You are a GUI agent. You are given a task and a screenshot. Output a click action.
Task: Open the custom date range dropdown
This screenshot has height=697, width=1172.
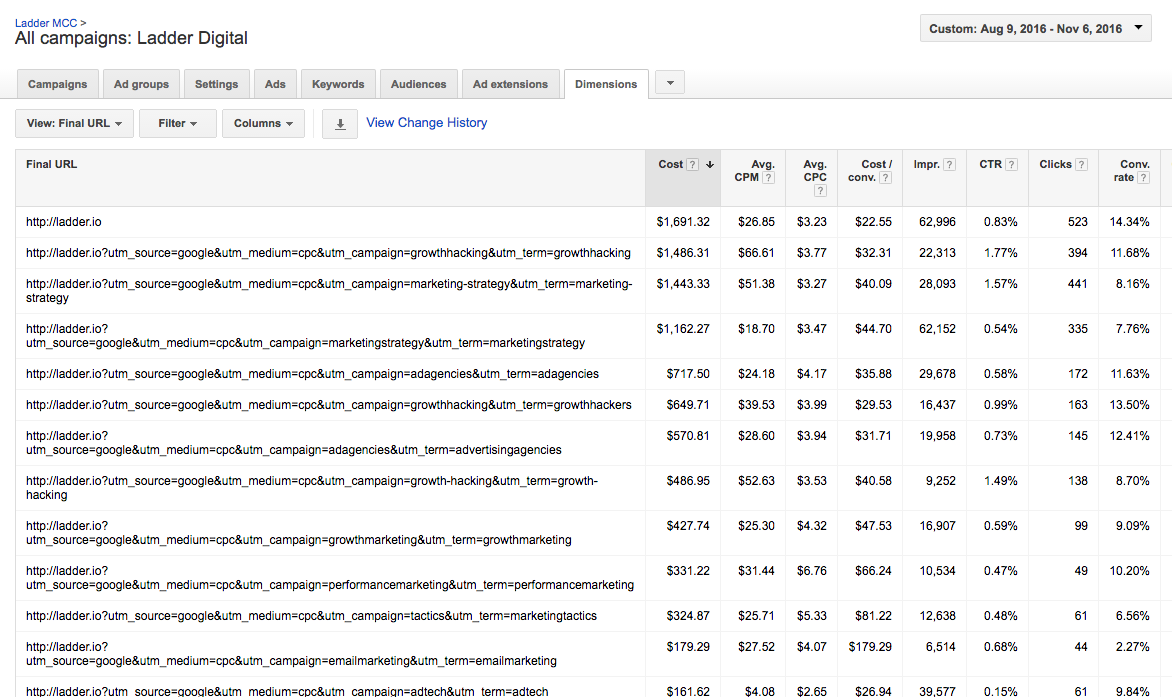pos(1035,29)
